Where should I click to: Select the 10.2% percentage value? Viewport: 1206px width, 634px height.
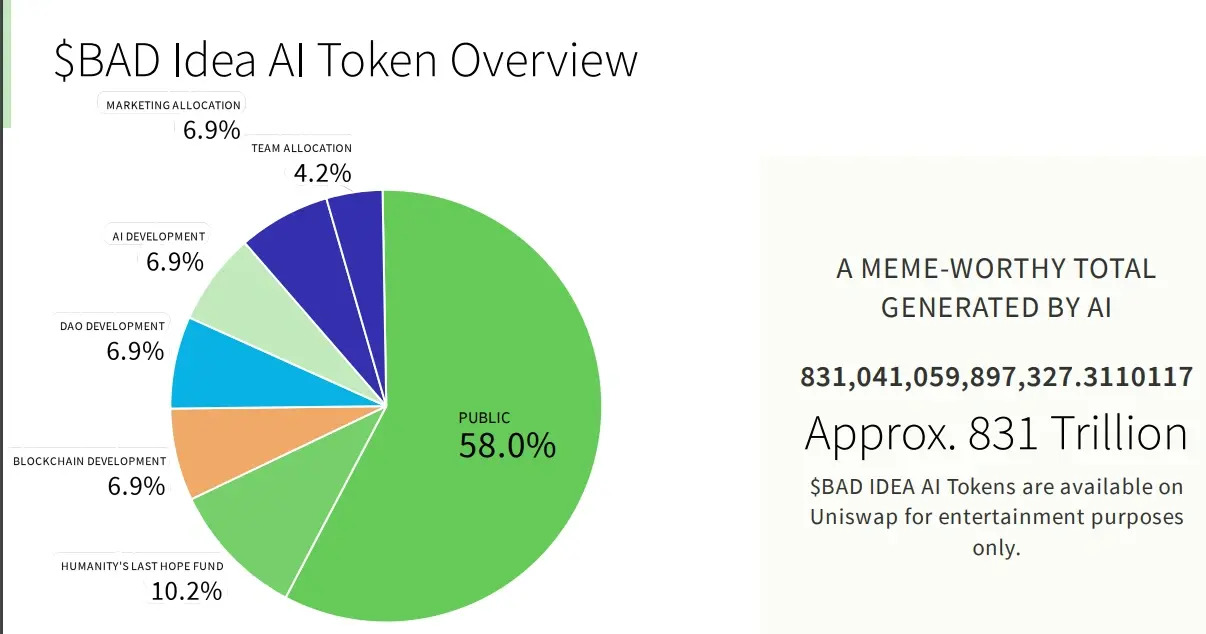coord(186,591)
